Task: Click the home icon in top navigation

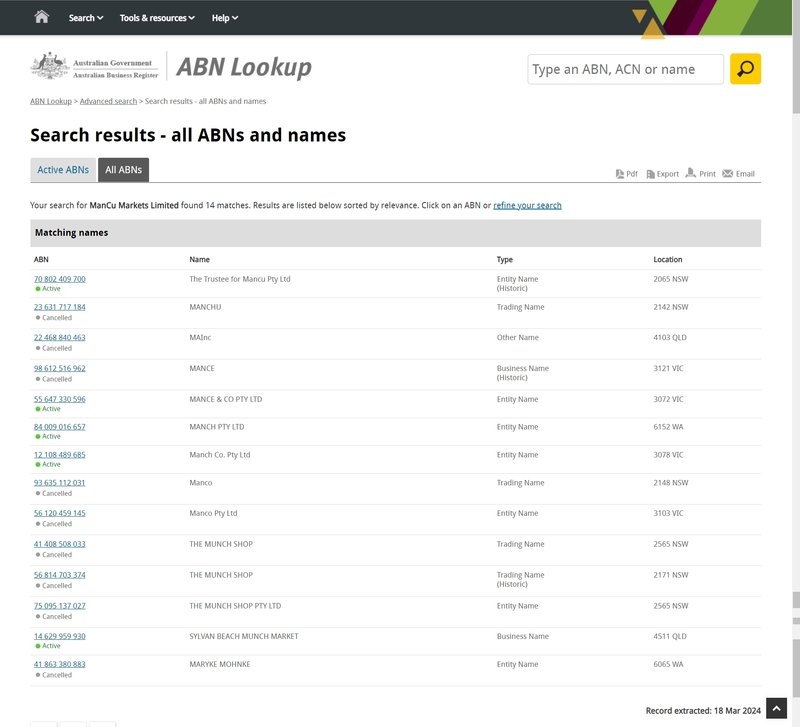Action: pos(41,17)
